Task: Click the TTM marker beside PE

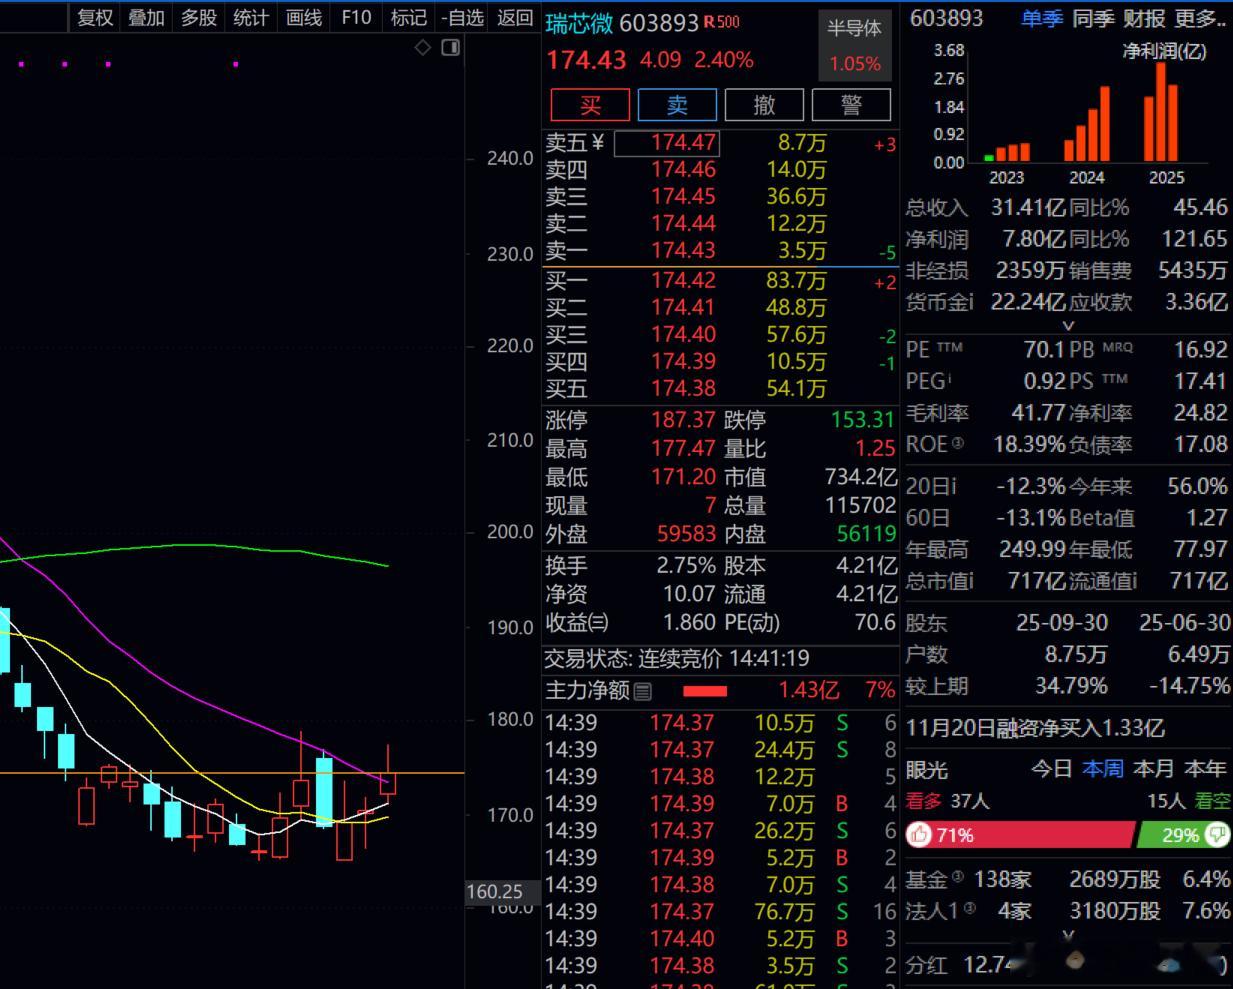Action: [x=950, y=346]
